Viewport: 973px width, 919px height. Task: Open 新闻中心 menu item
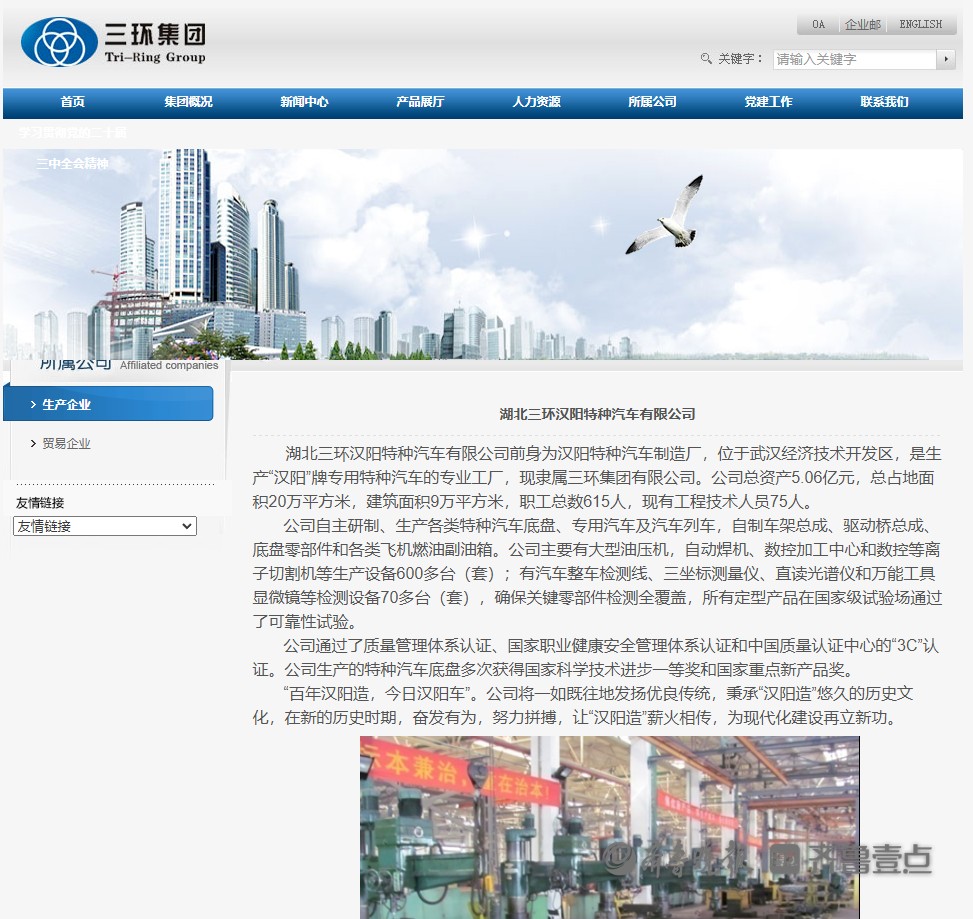click(304, 102)
